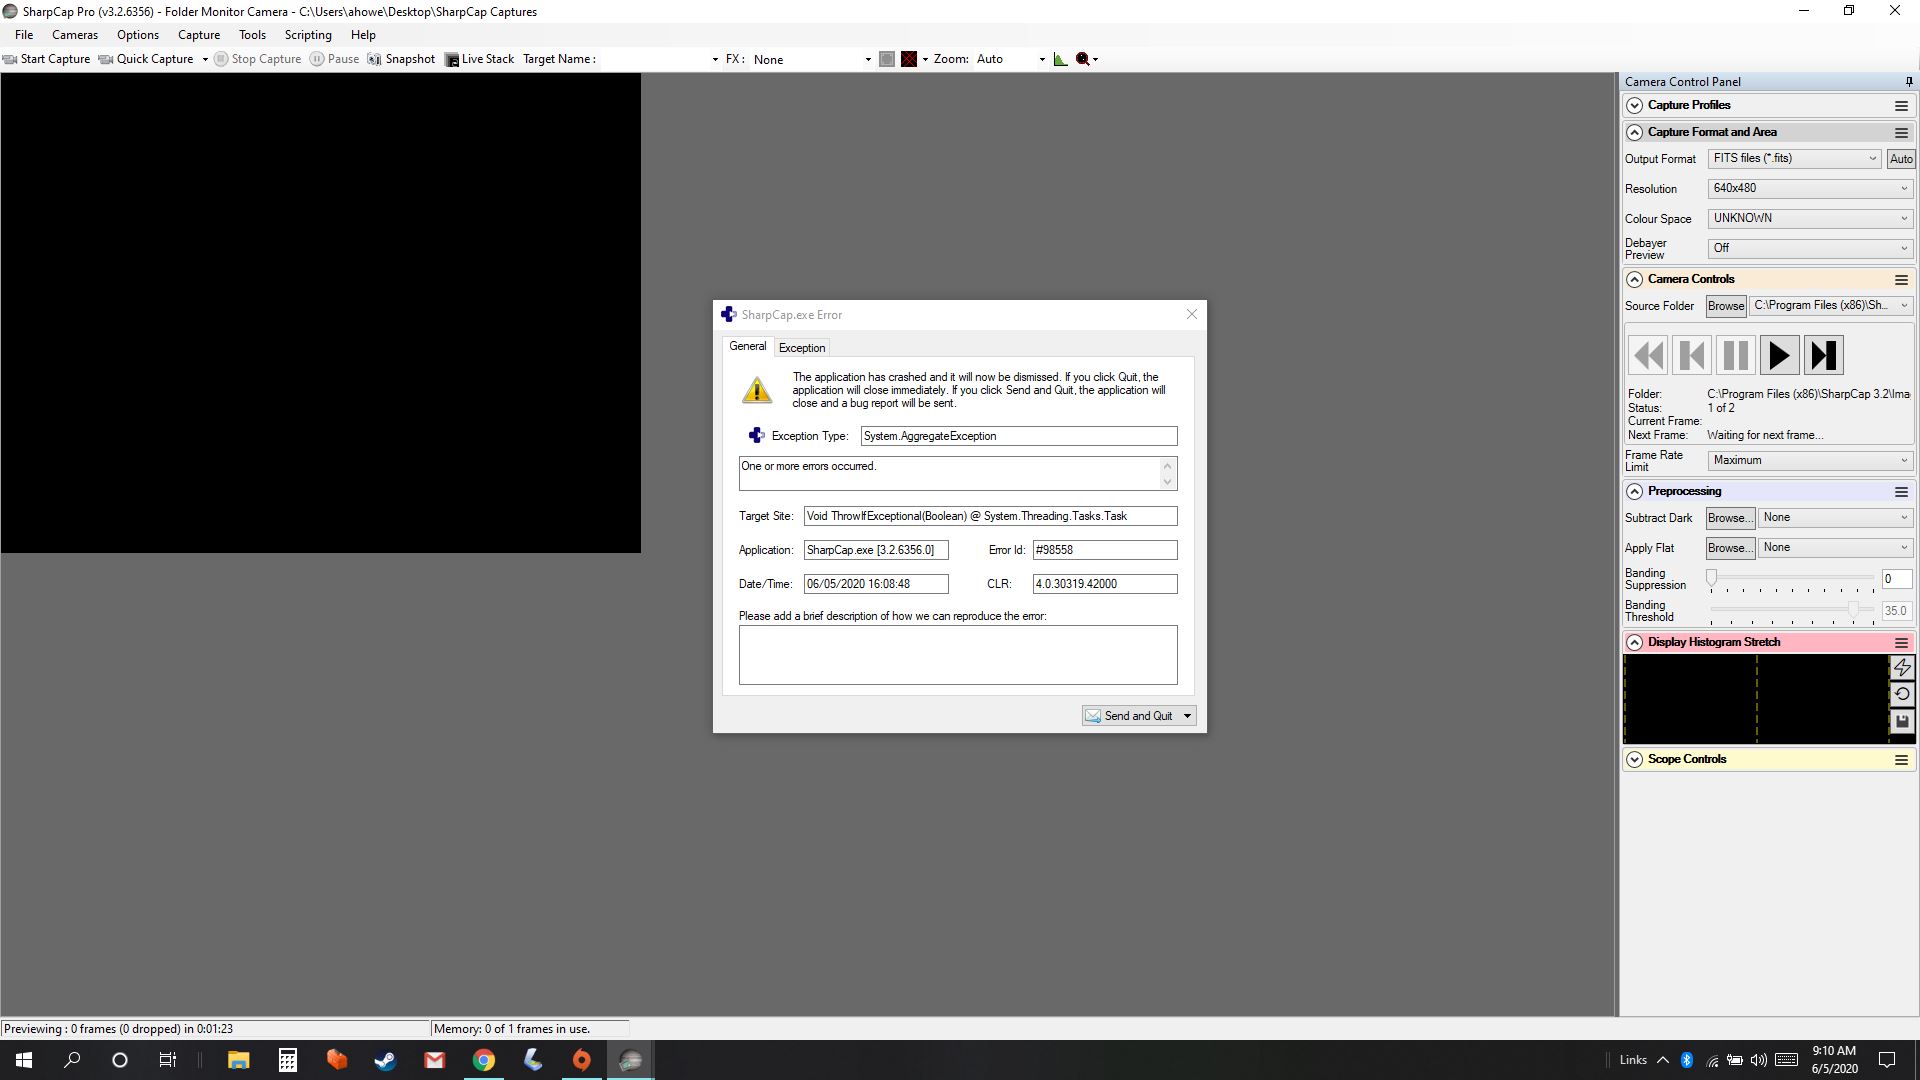Open Capture Format and Area hamburger menu

(1901, 133)
